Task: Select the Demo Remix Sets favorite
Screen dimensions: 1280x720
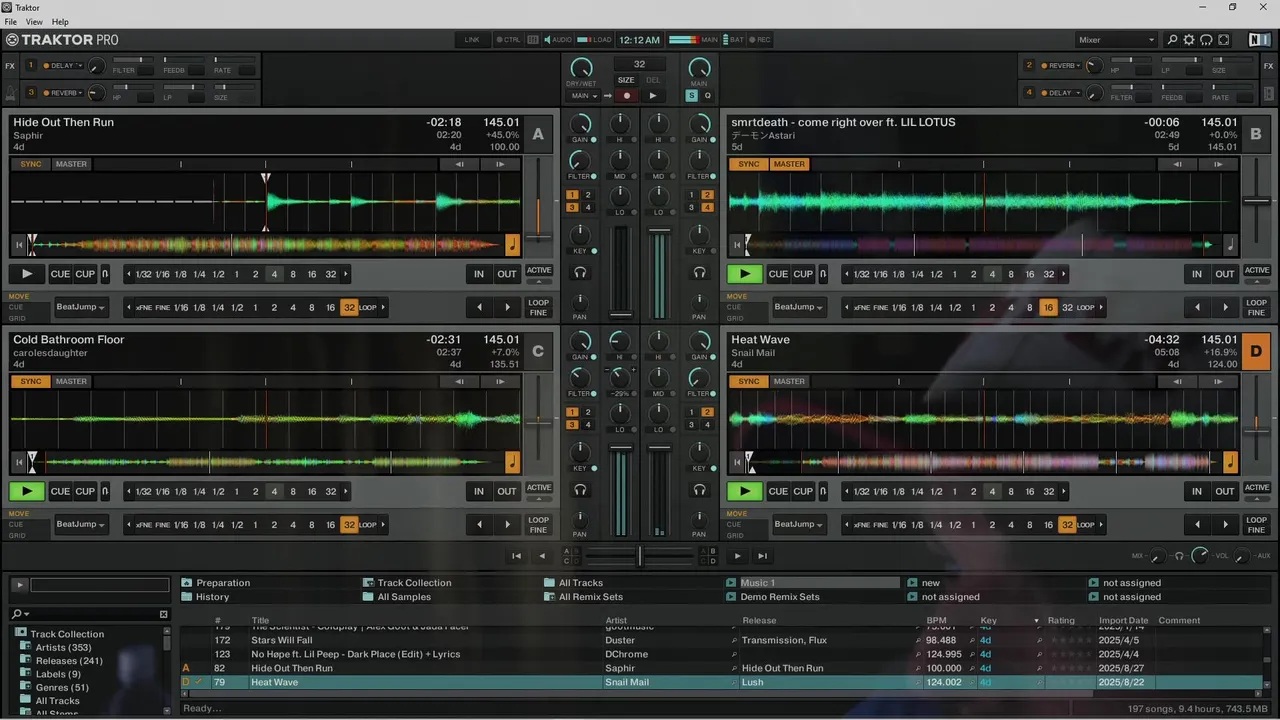Action: [x=772, y=597]
